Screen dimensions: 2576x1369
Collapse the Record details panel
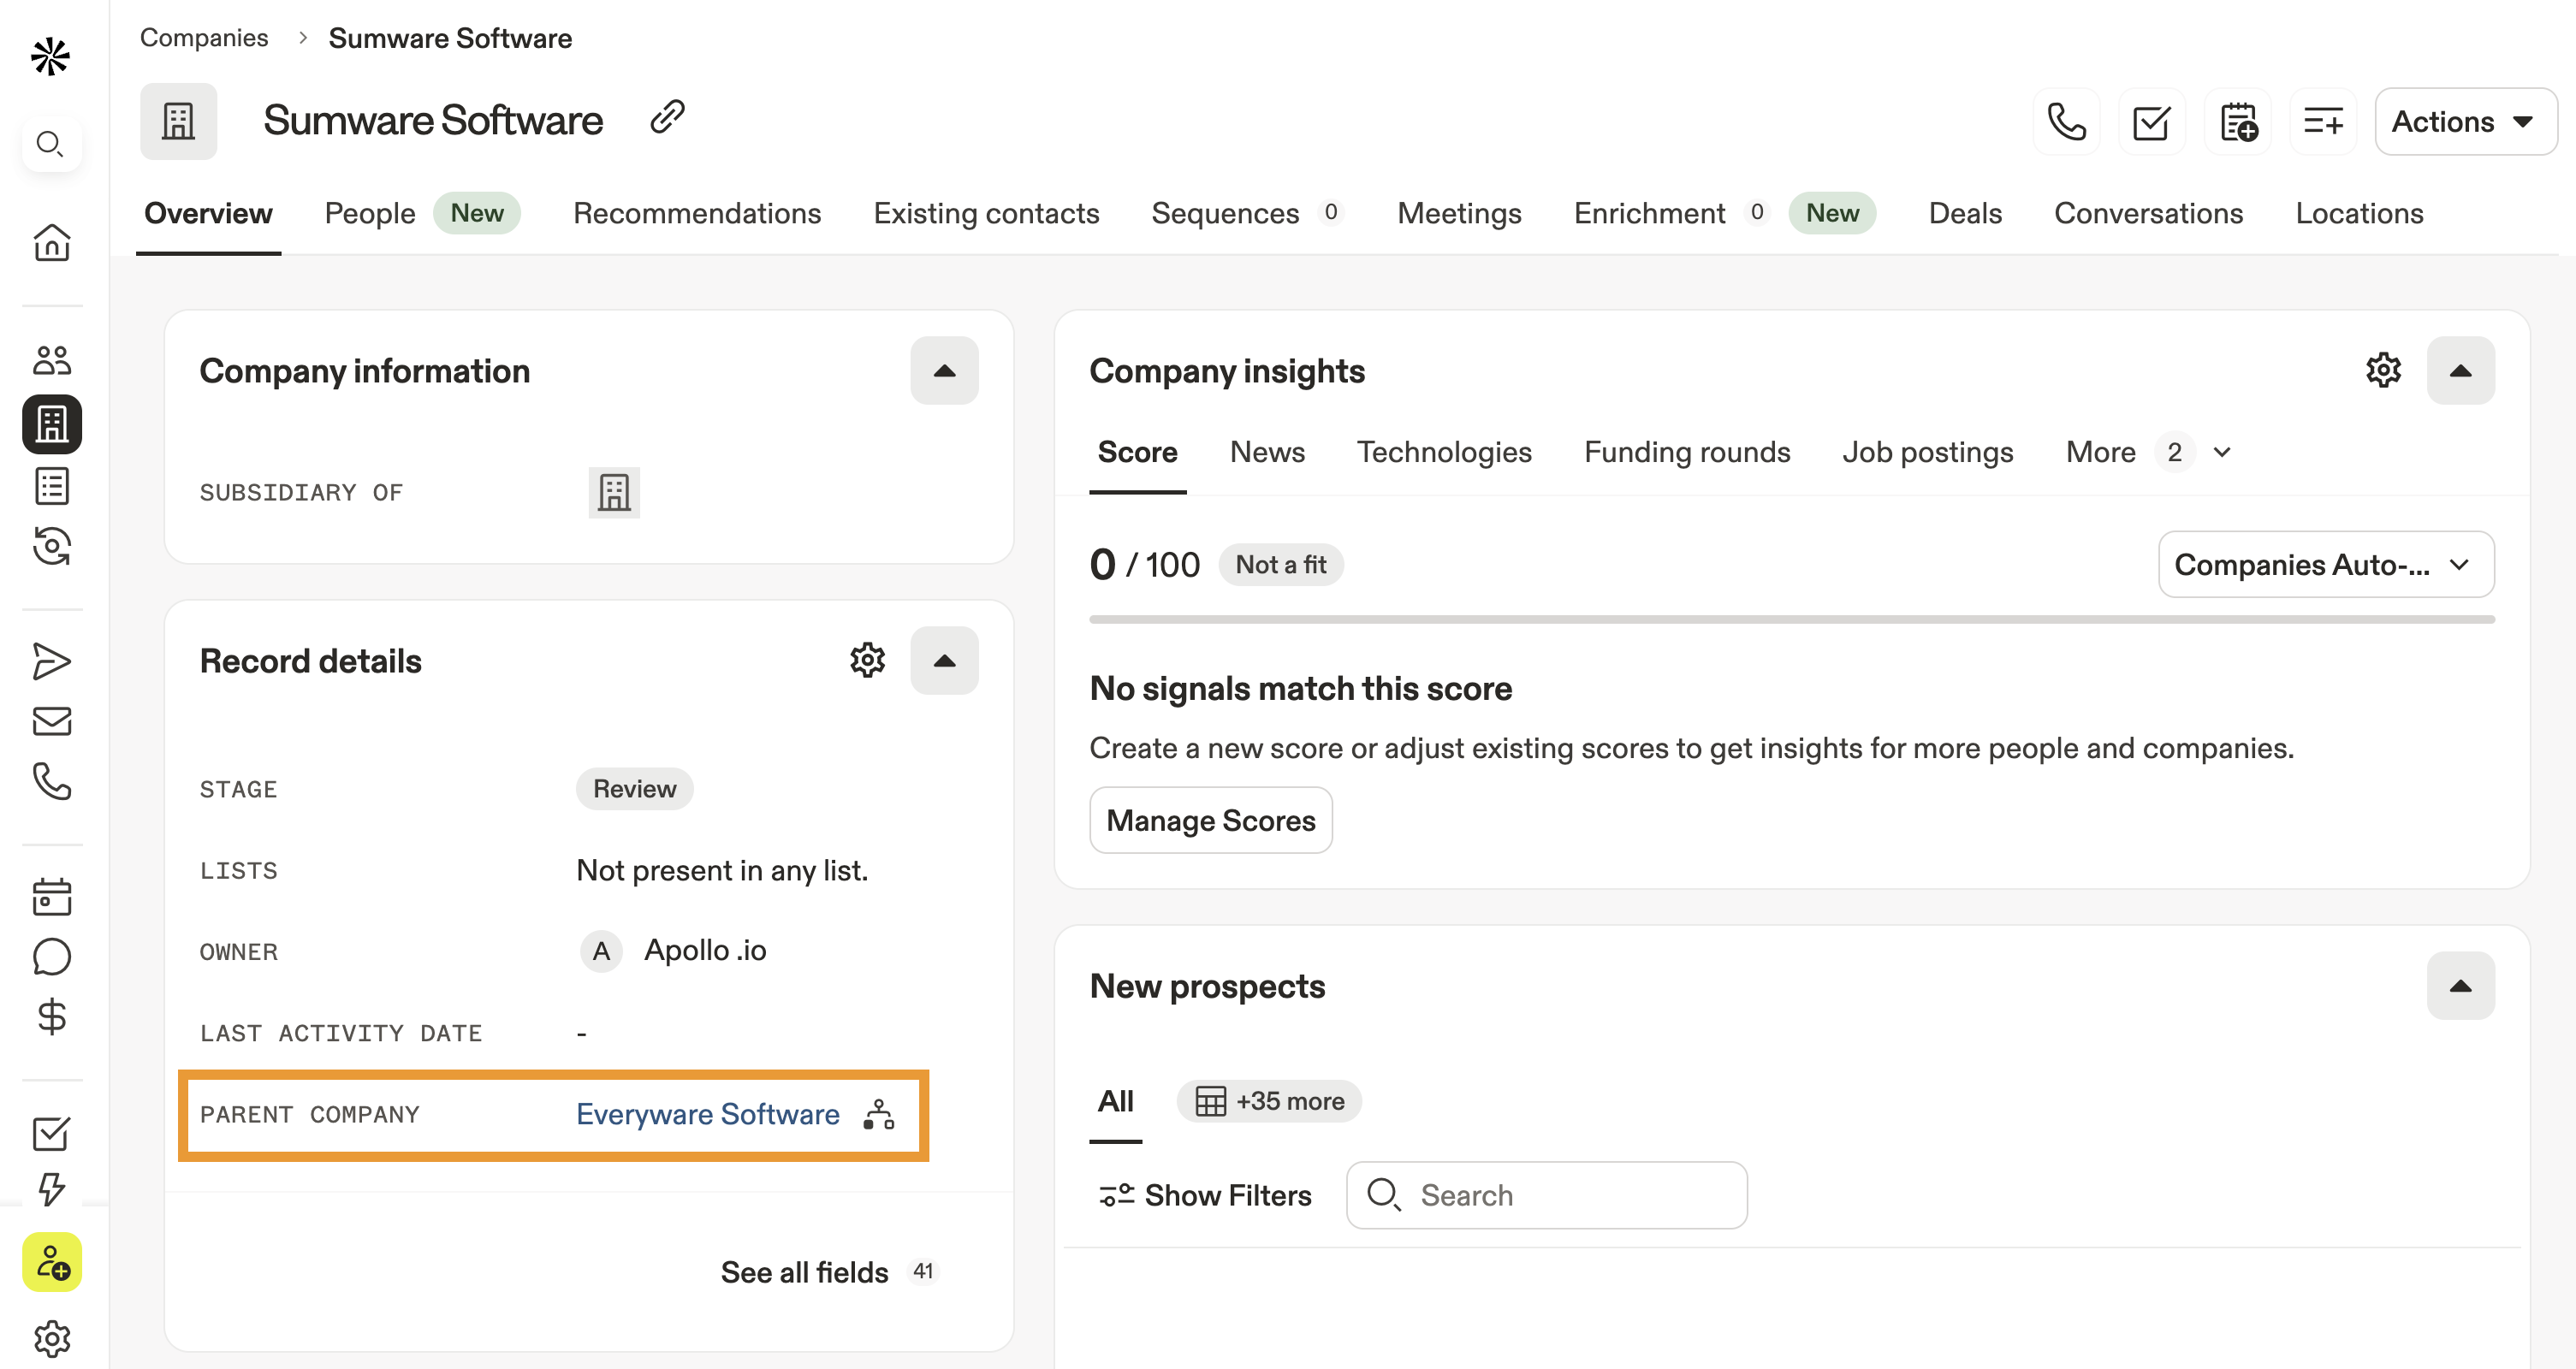click(944, 661)
